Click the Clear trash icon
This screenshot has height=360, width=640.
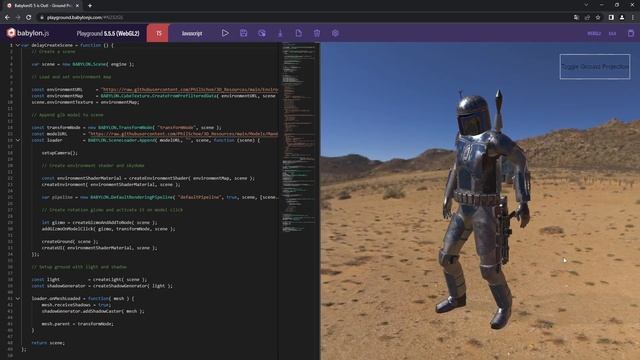[317, 33]
